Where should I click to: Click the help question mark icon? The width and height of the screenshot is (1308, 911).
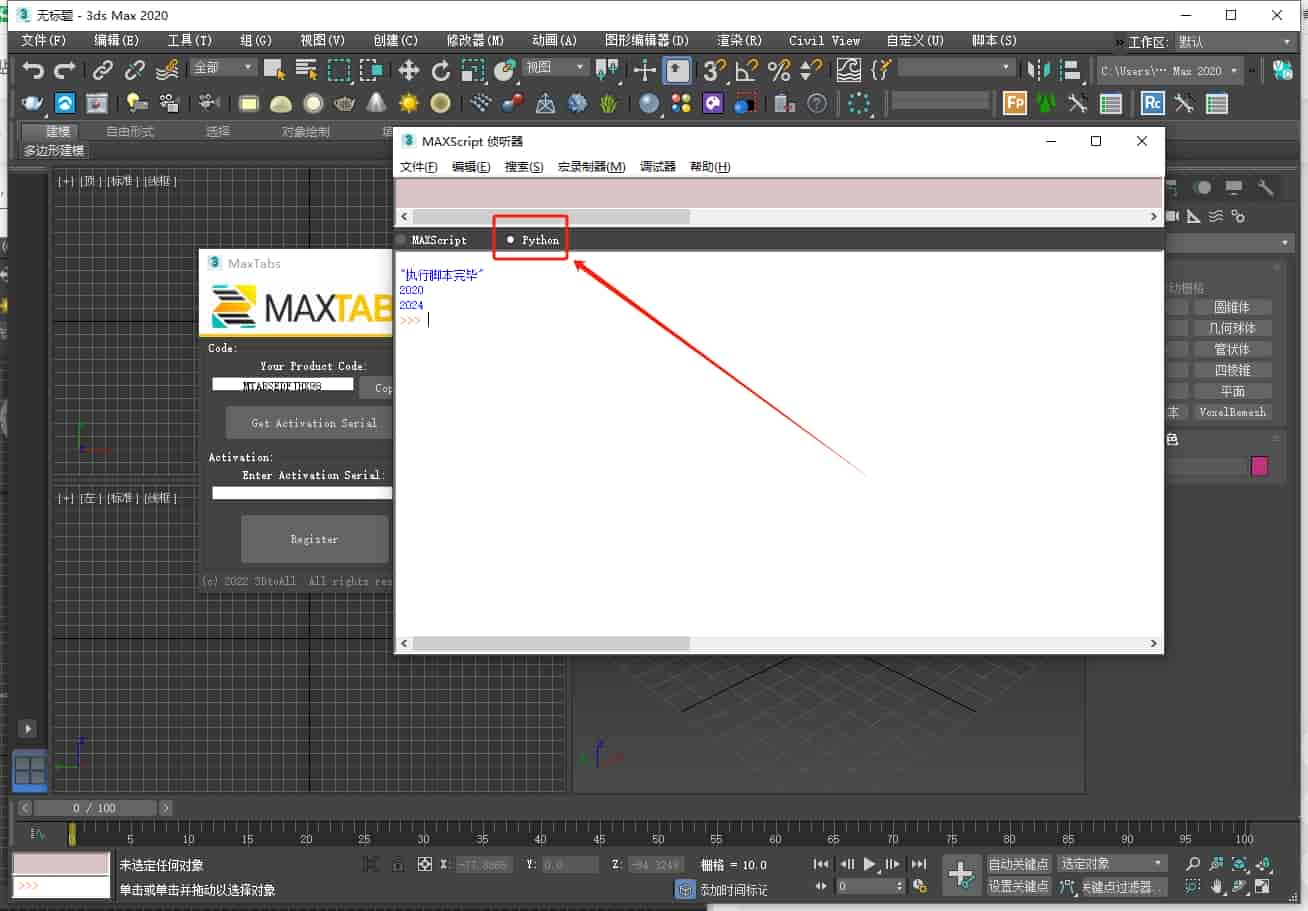(818, 103)
